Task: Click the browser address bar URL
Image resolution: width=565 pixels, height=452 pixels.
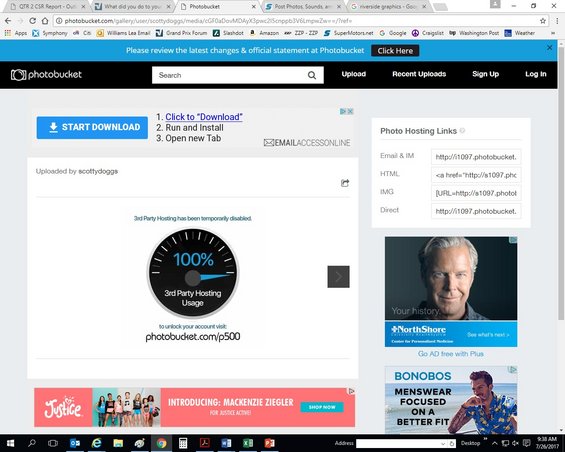Action: (208, 21)
